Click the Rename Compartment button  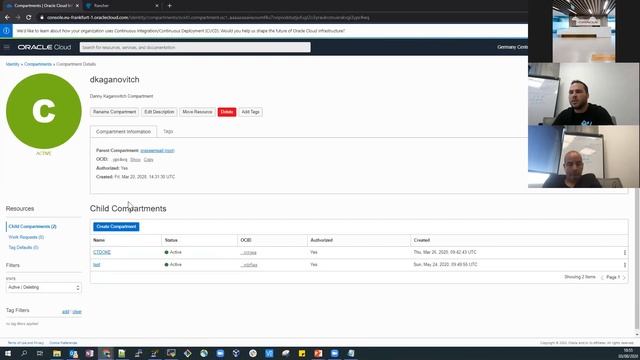(x=114, y=112)
